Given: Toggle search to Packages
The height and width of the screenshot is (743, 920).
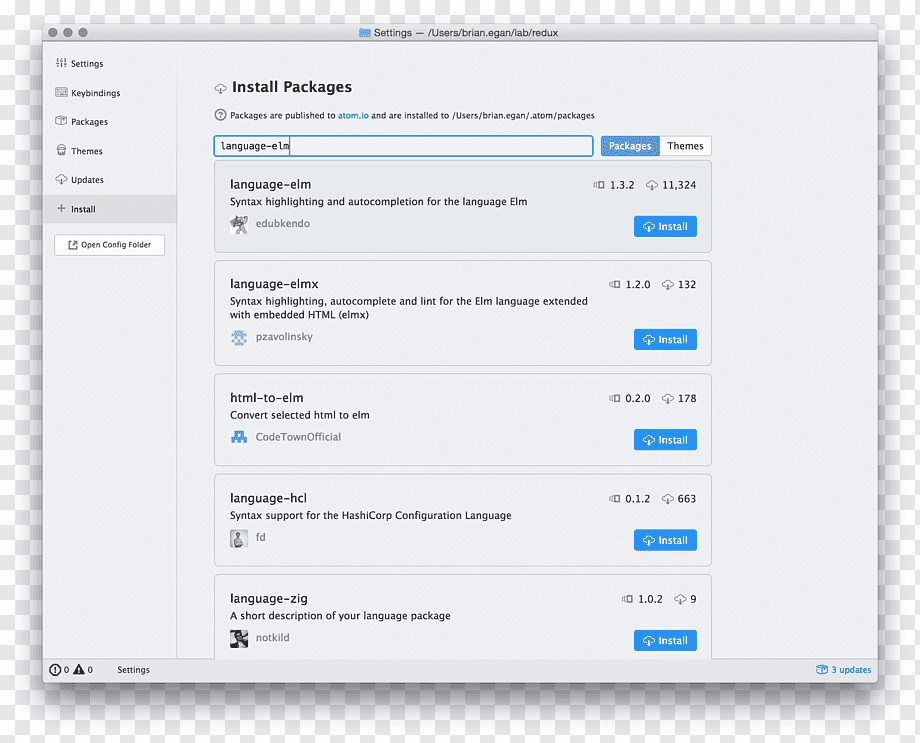Looking at the screenshot, I should [x=630, y=146].
